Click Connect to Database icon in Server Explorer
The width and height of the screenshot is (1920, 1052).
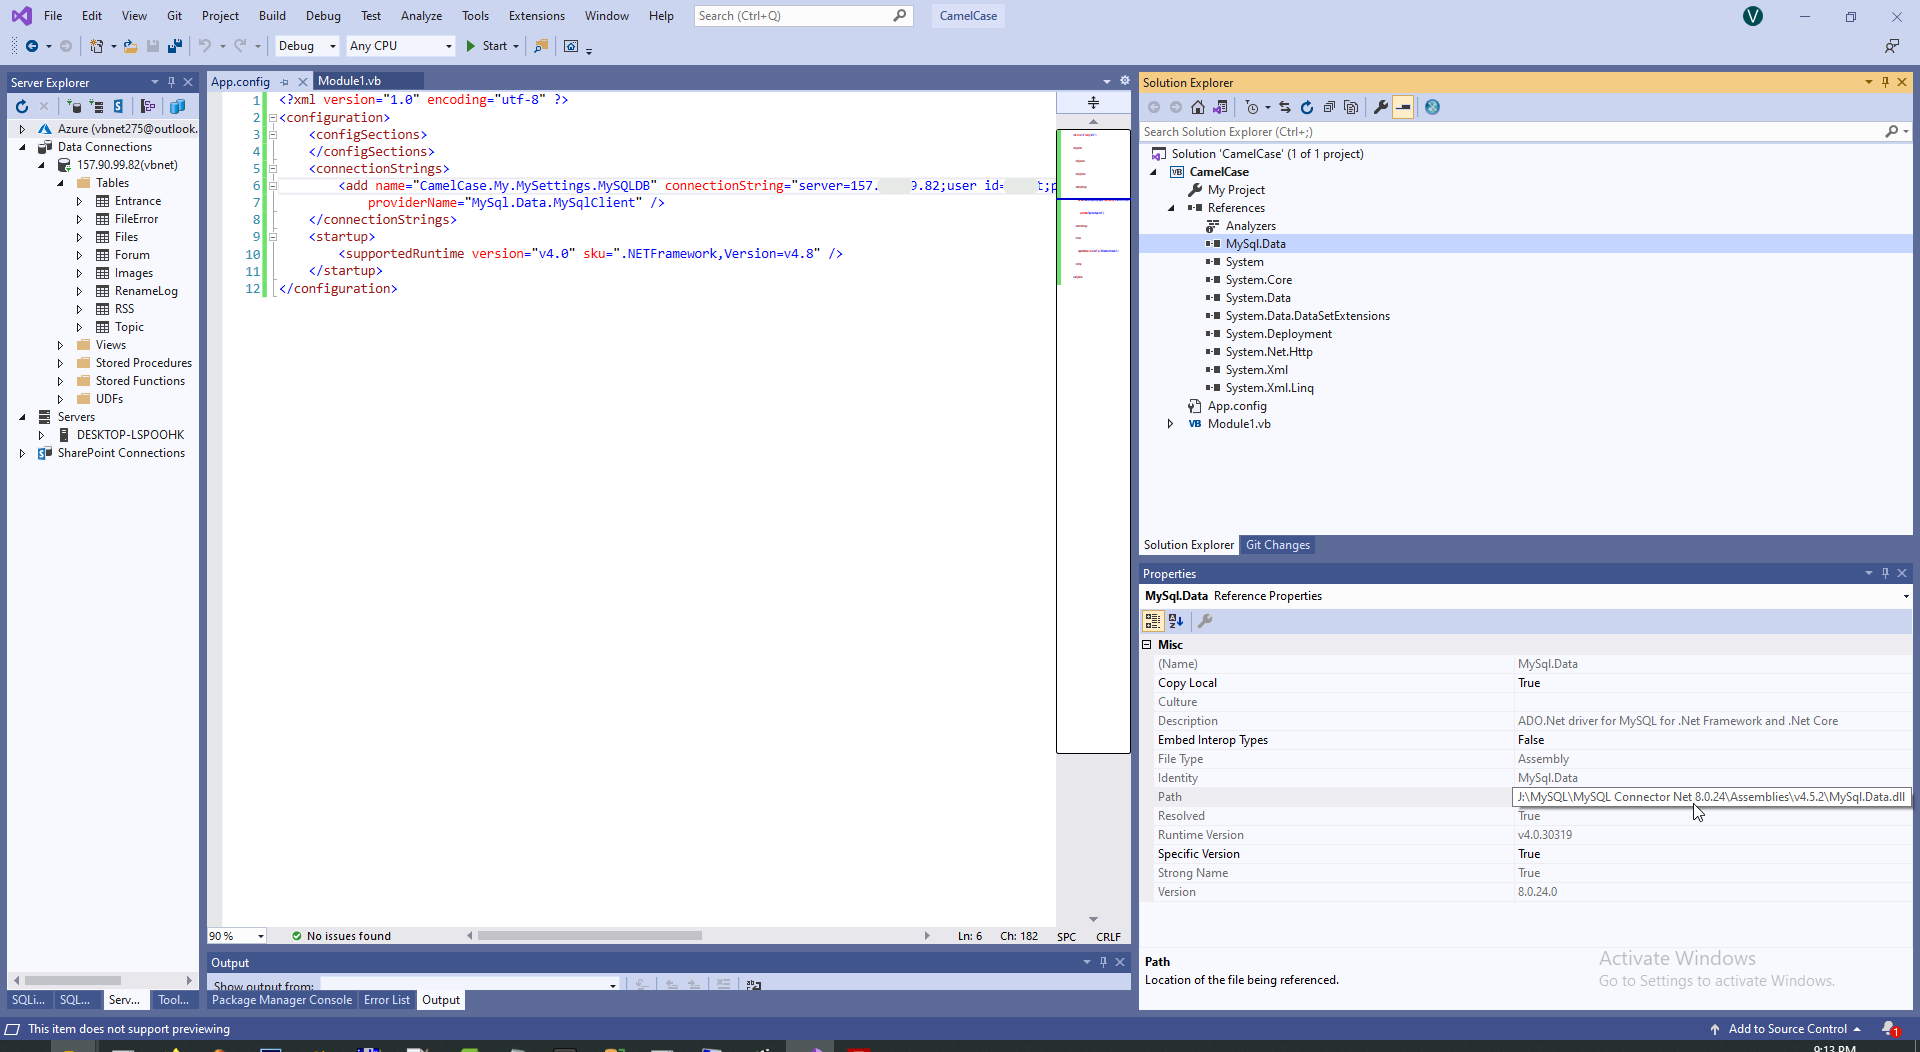pos(74,106)
